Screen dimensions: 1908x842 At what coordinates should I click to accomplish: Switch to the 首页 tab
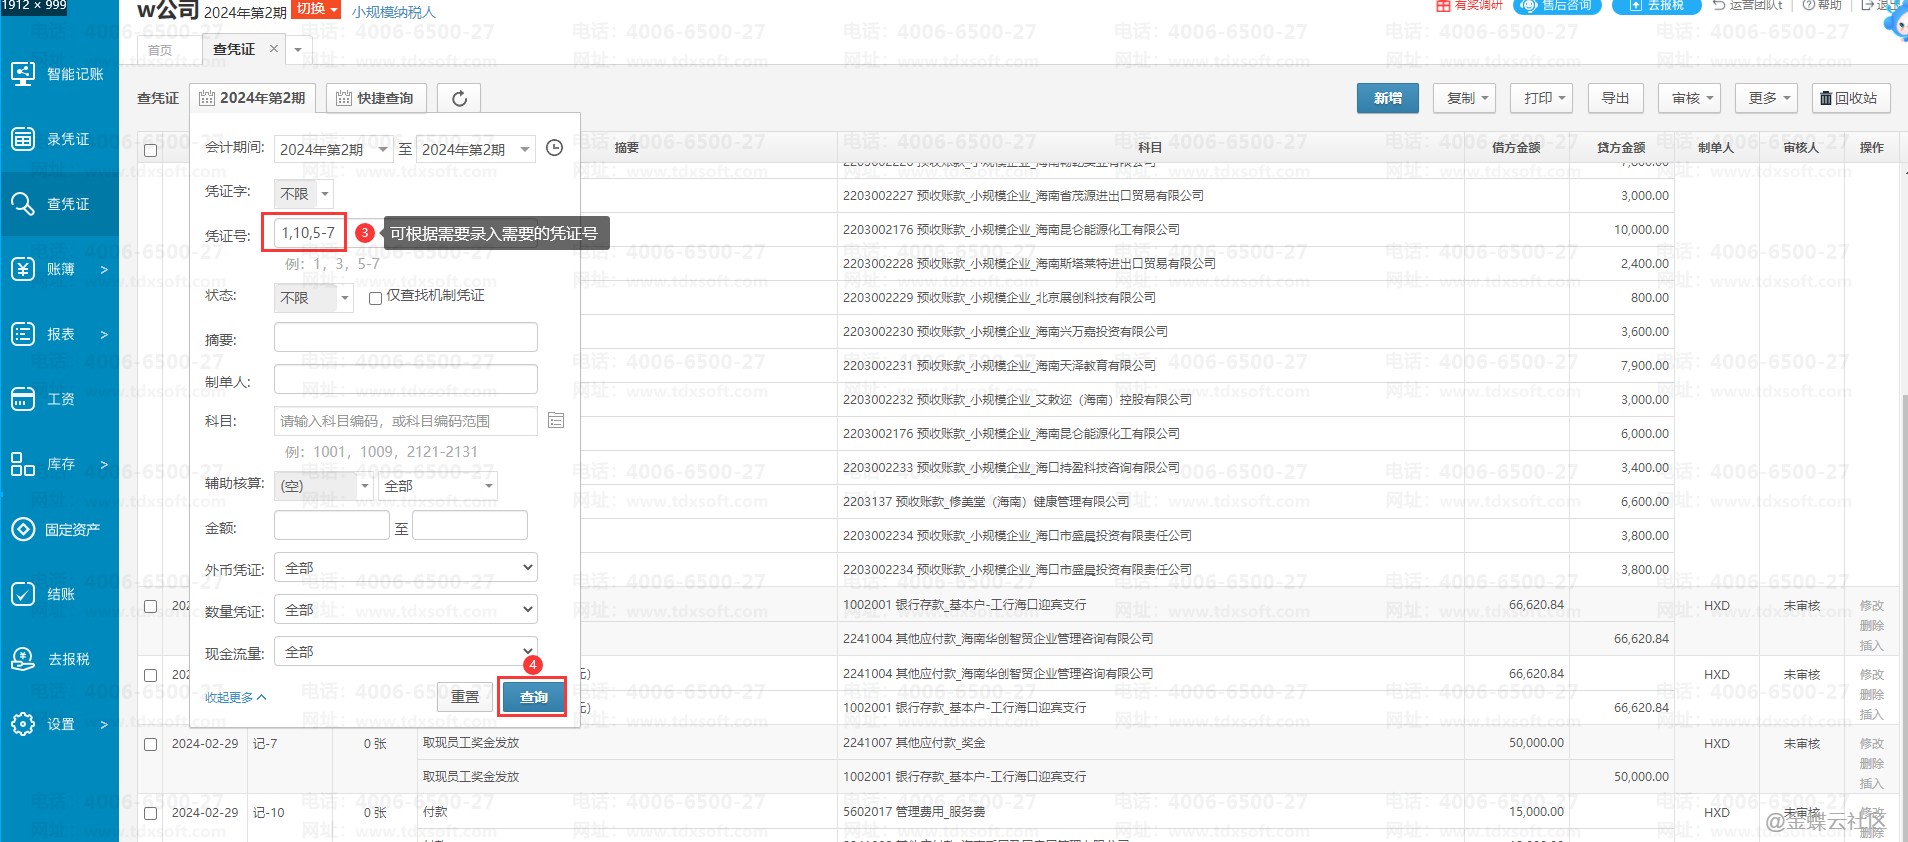pos(160,50)
